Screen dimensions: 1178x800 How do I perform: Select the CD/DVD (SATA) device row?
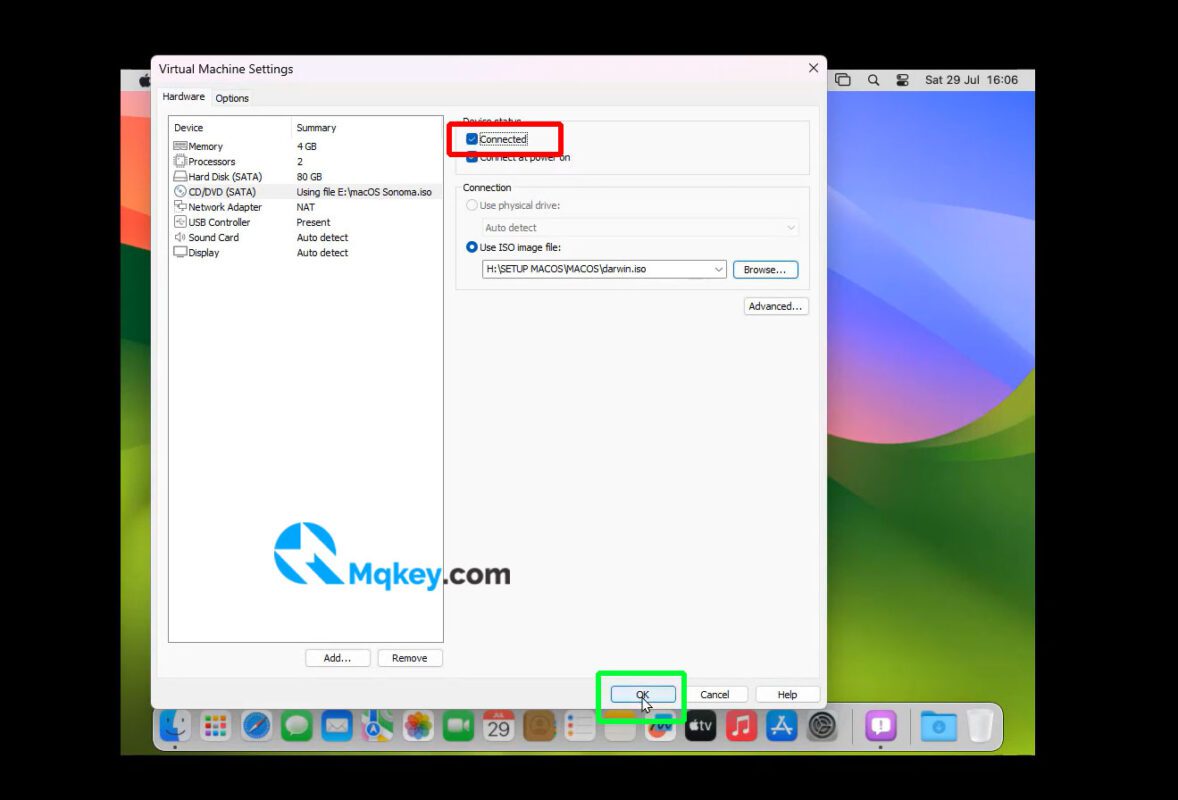(x=306, y=192)
